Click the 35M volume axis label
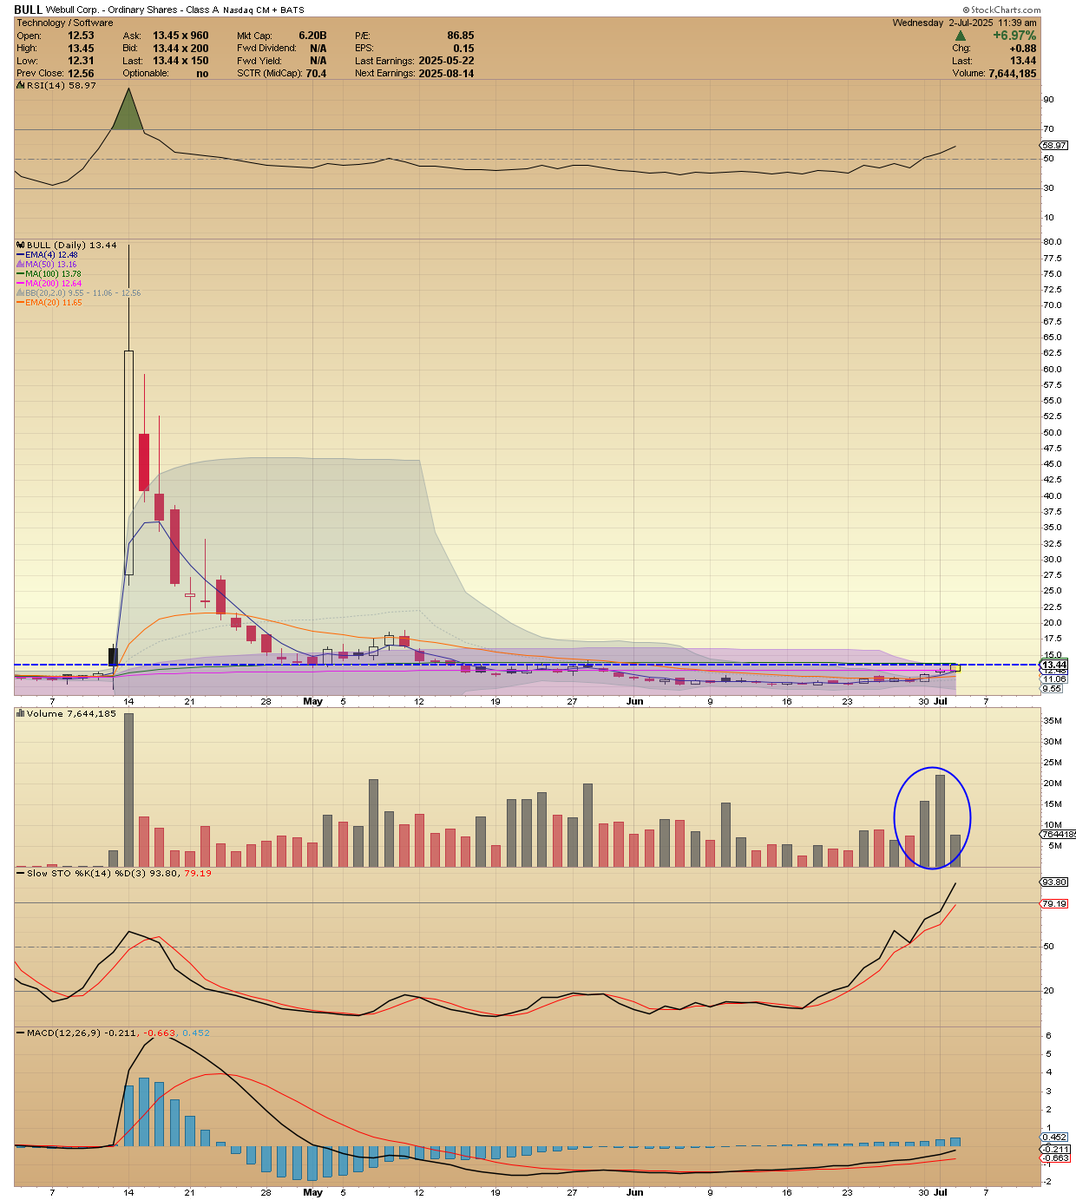Screen dimensions: 1076x1200 [x=1052, y=720]
